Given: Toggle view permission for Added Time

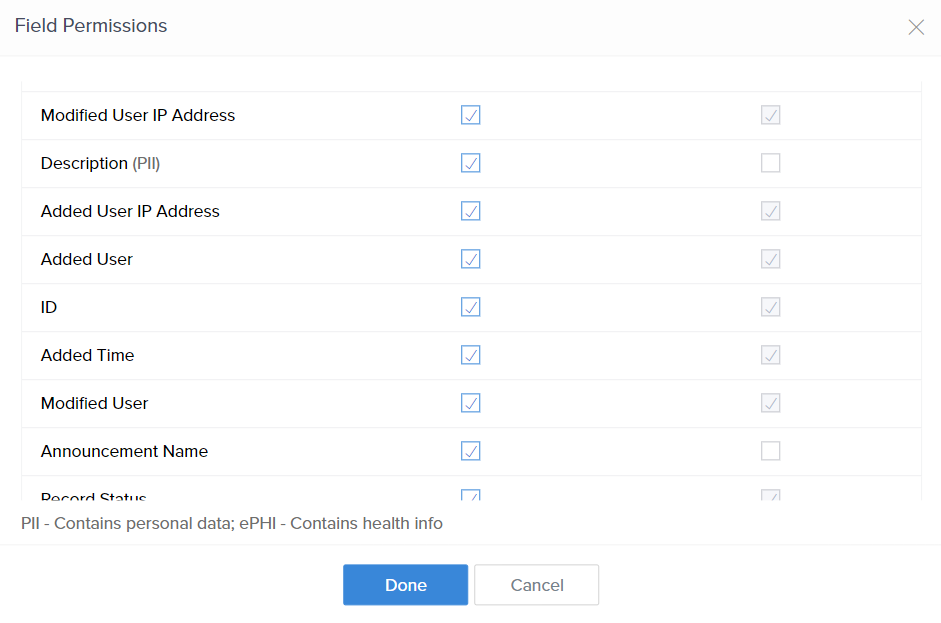Looking at the screenshot, I should coord(470,355).
